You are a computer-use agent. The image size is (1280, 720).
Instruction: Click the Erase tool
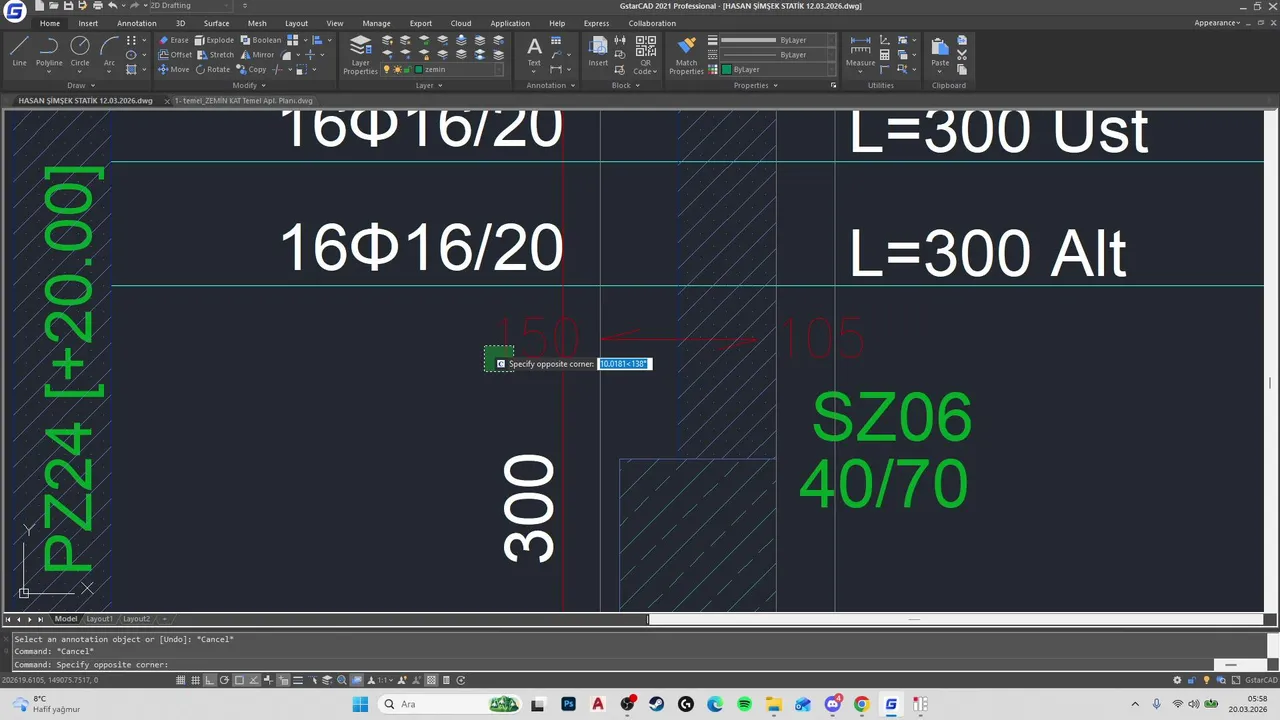(x=173, y=40)
